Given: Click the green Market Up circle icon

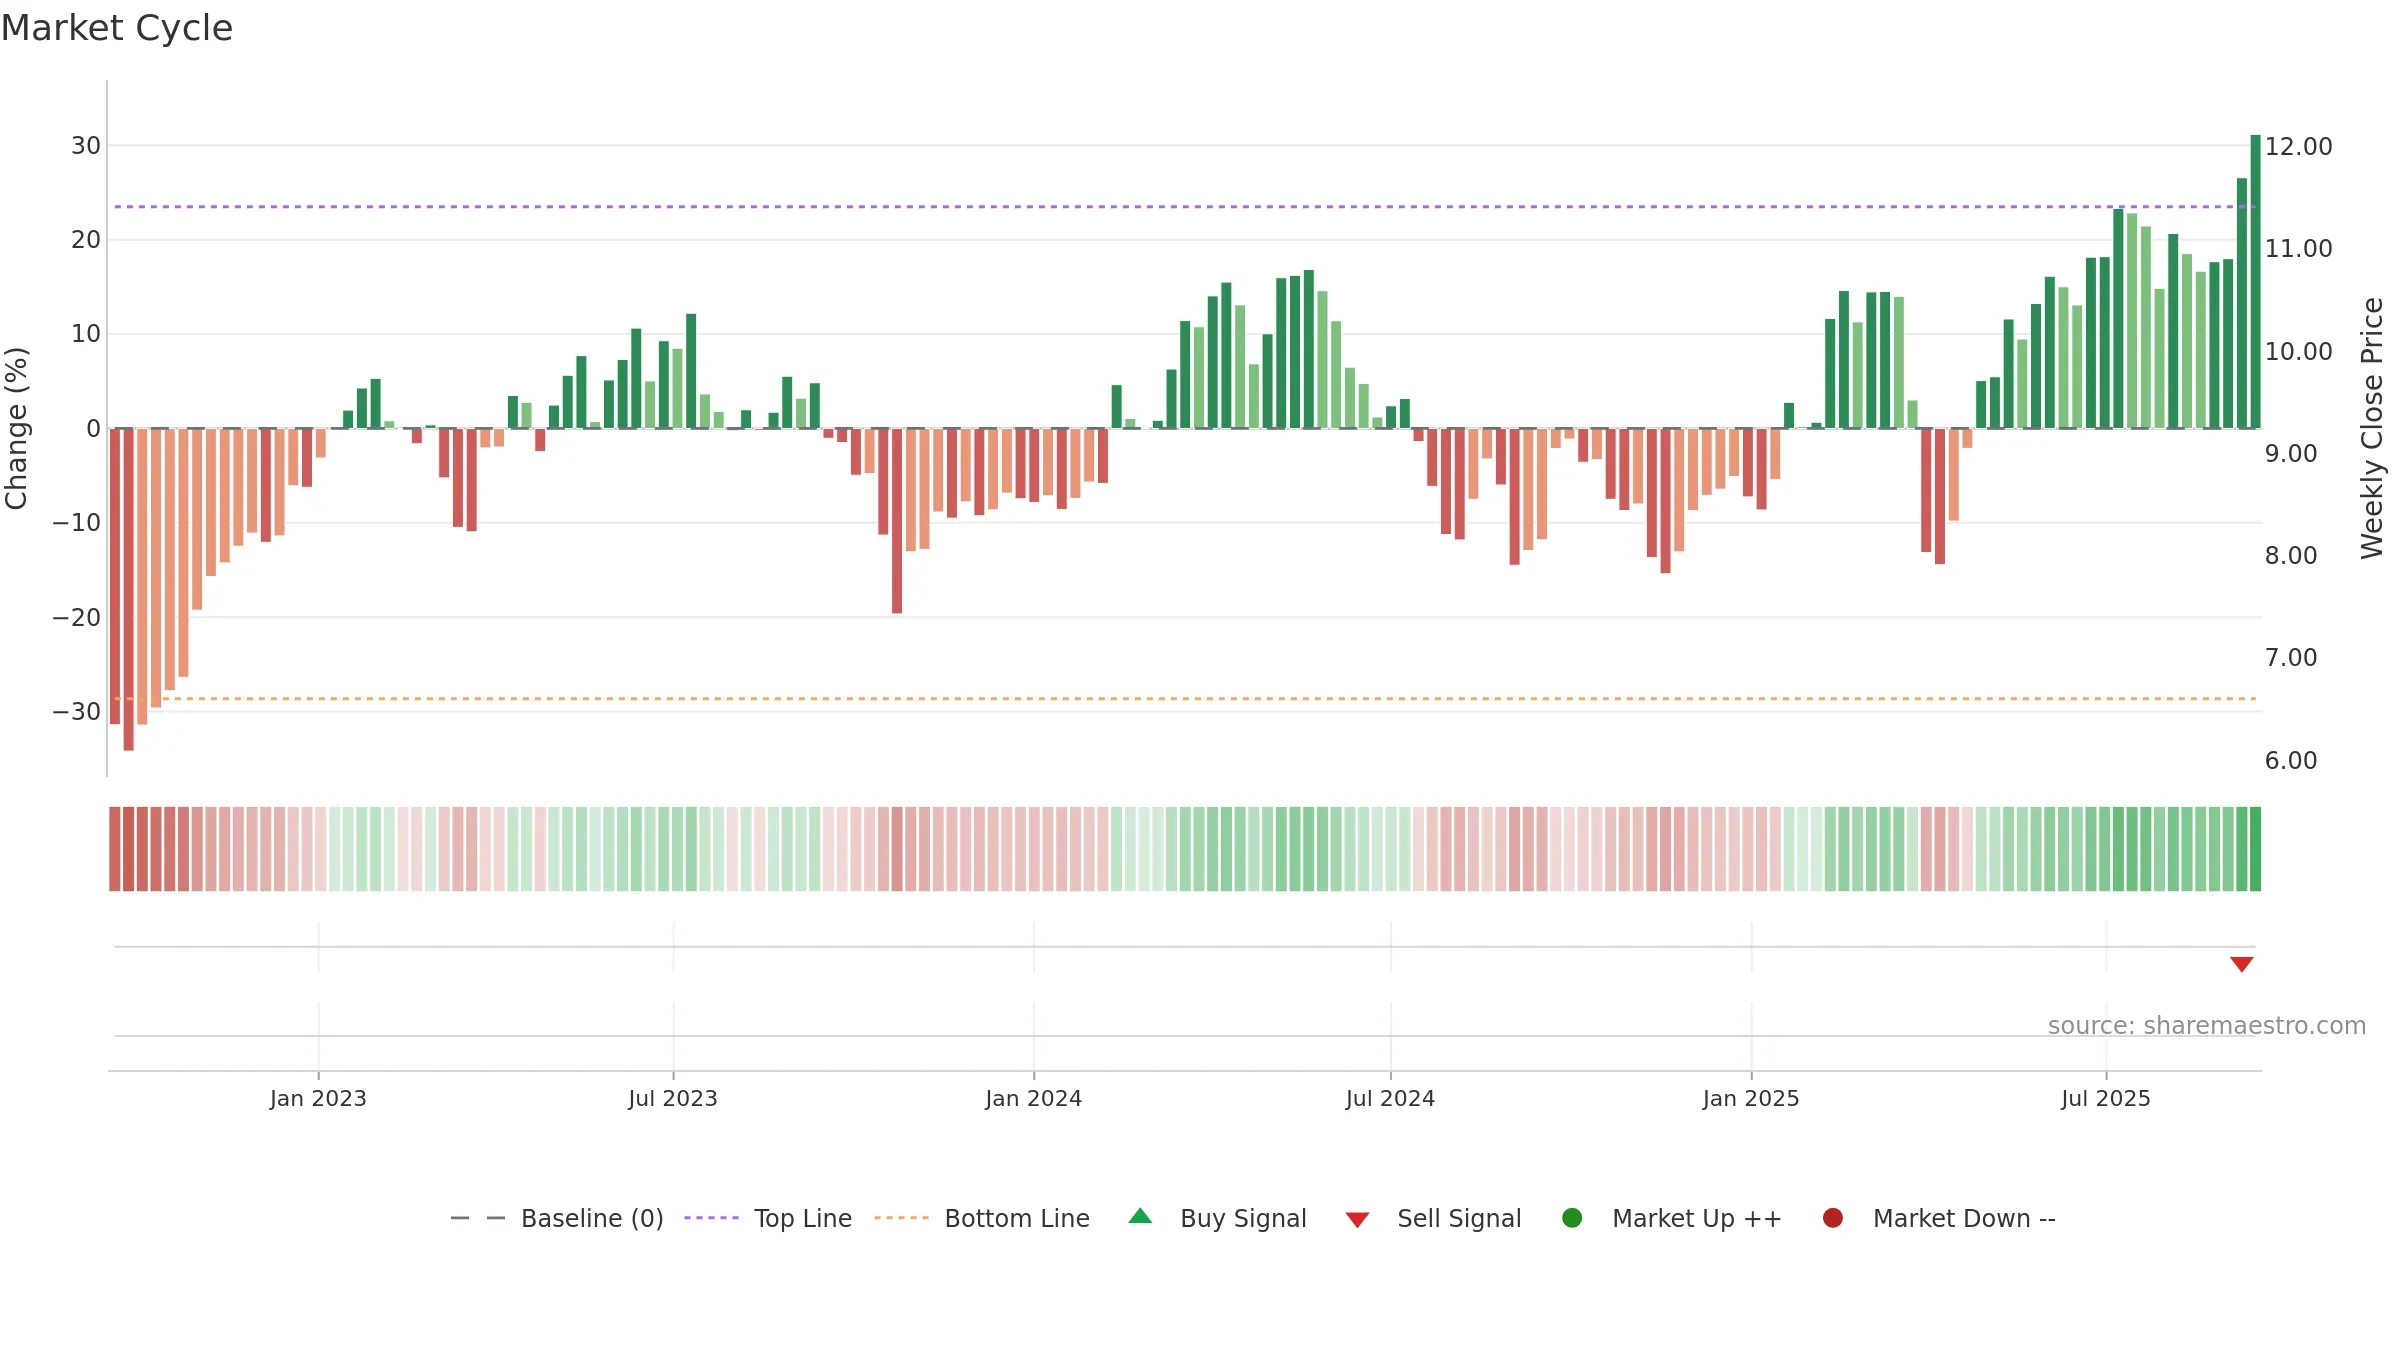Looking at the screenshot, I should 1572,1218.
